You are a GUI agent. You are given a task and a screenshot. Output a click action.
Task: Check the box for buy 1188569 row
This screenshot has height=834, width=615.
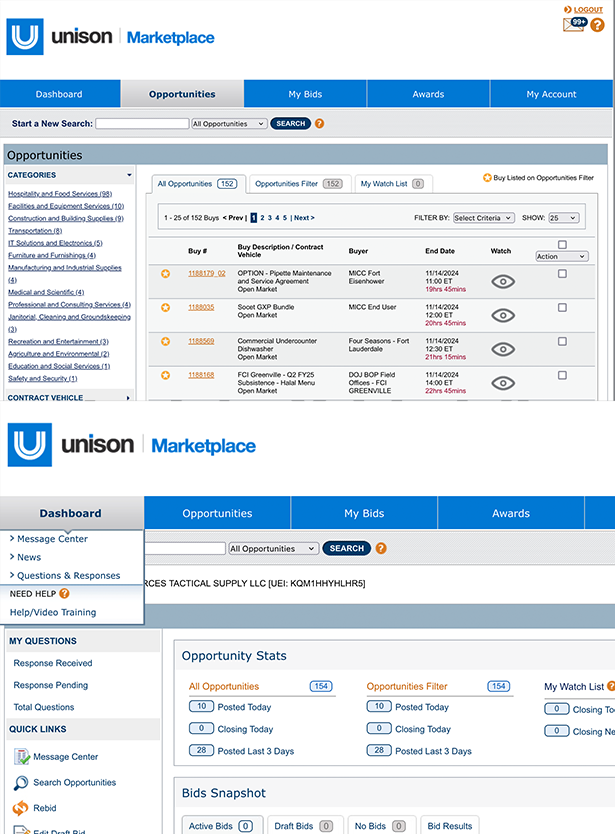click(562, 341)
